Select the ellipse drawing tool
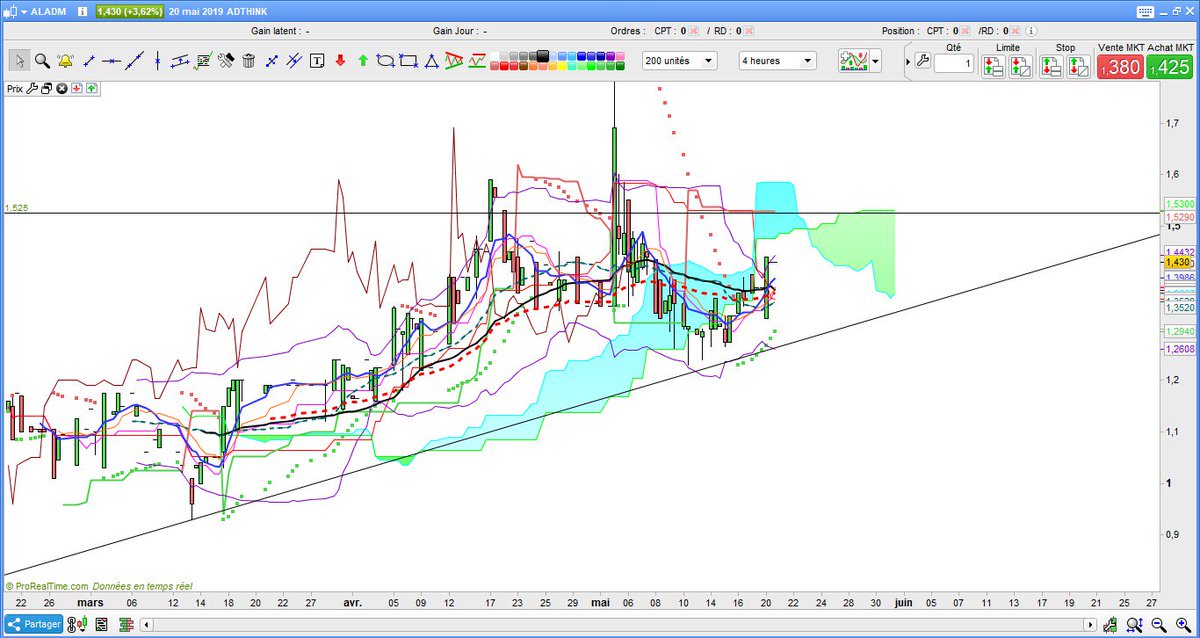The height and width of the screenshot is (638, 1200). click(x=385, y=61)
